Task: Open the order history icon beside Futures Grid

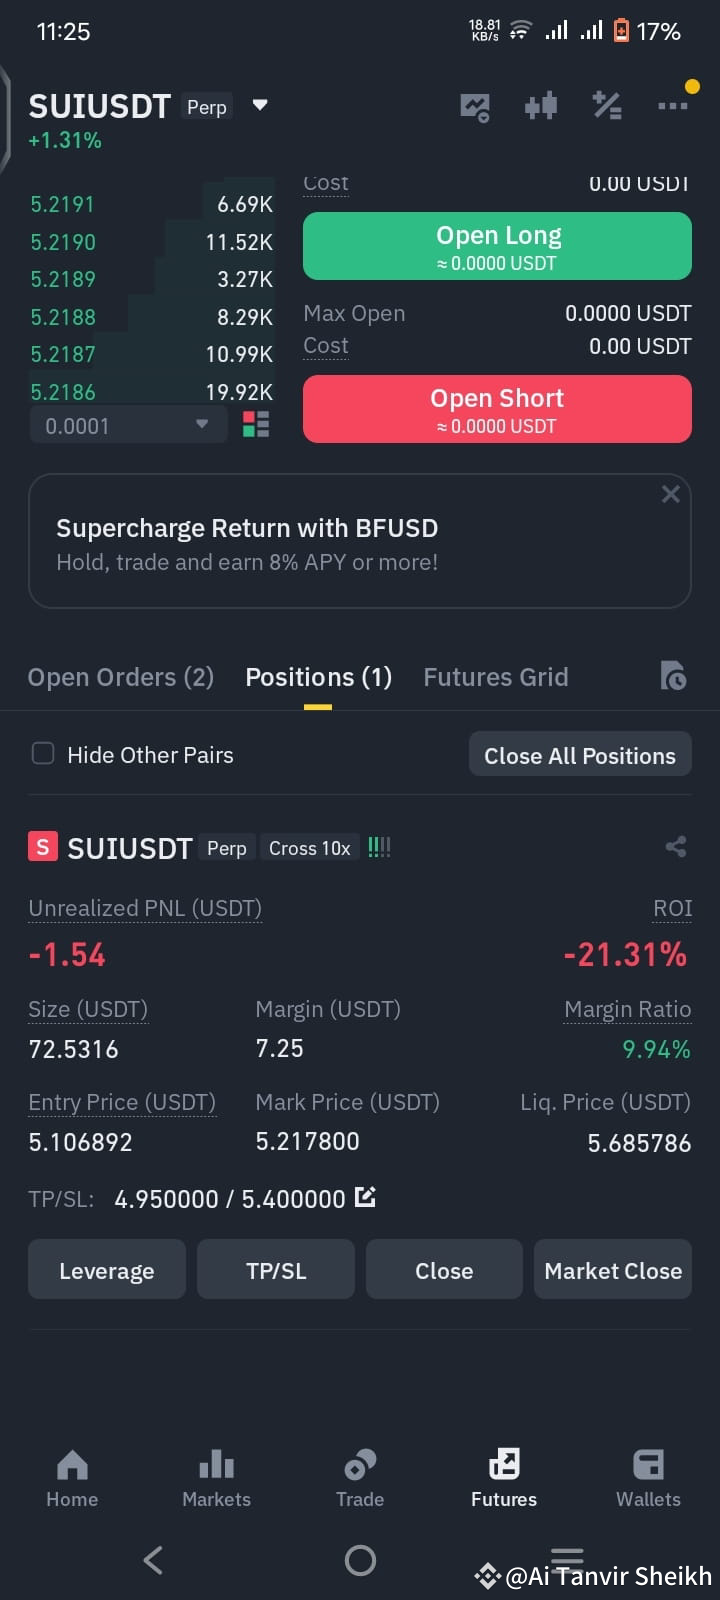Action: pyautogui.click(x=673, y=677)
